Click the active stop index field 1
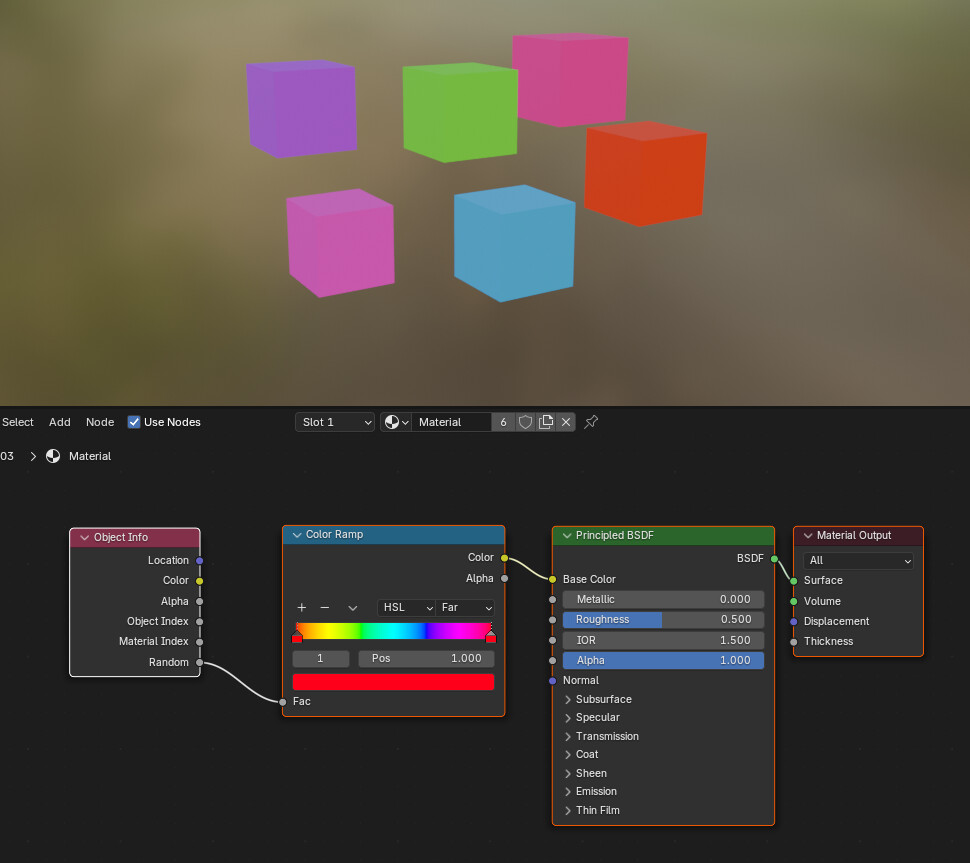The width and height of the screenshot is (970, 863). click(320, 659)
